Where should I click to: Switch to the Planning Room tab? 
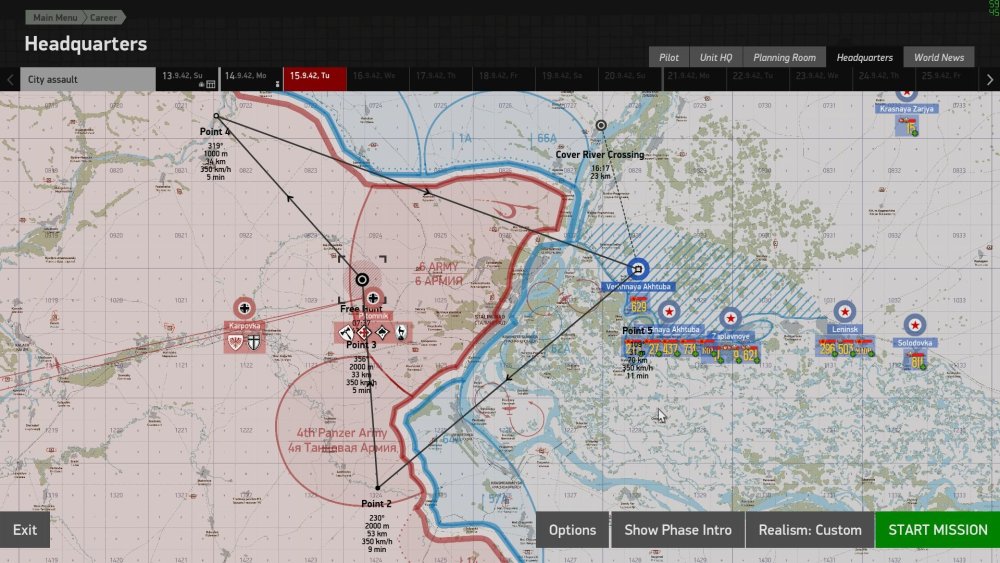784,57
